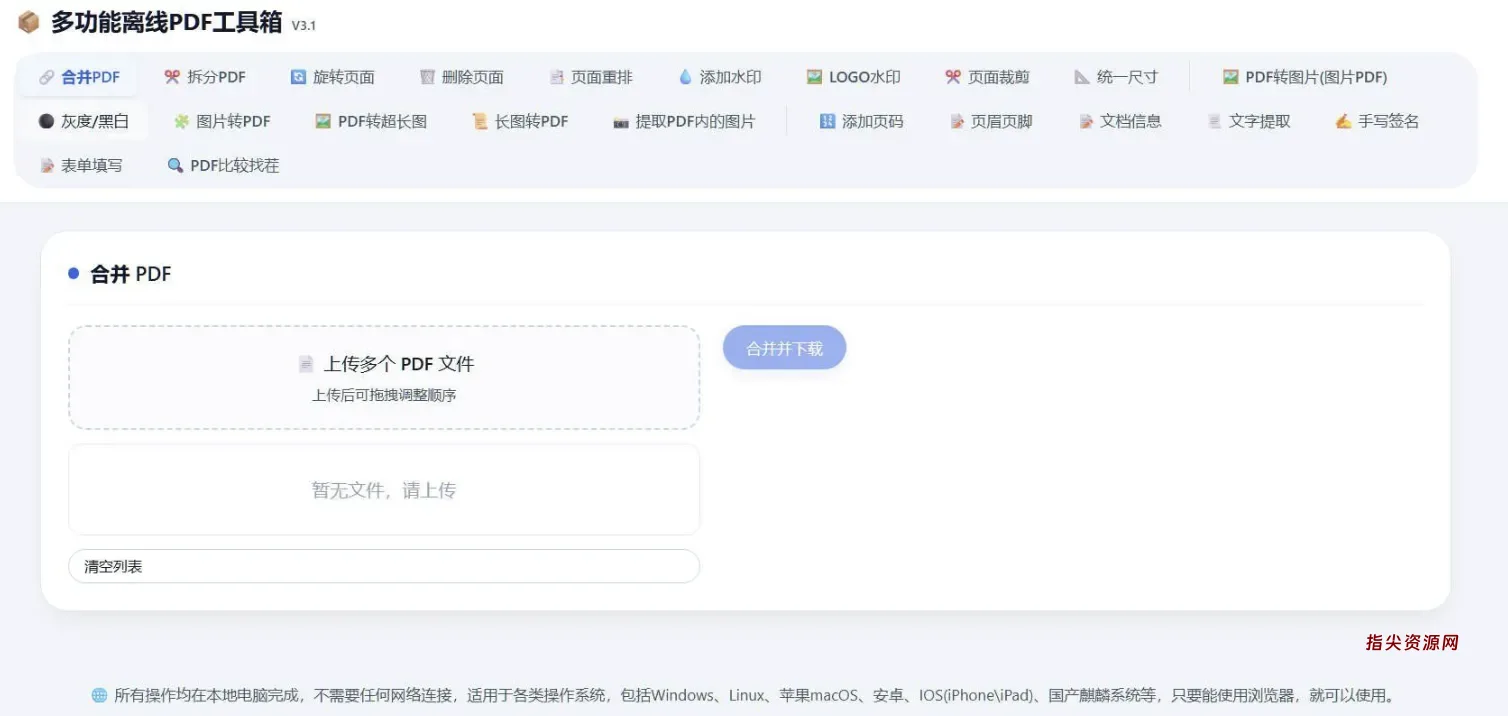Open the 拆分PDF tool tab
The image size is (1508, 716).
(205, 77)
